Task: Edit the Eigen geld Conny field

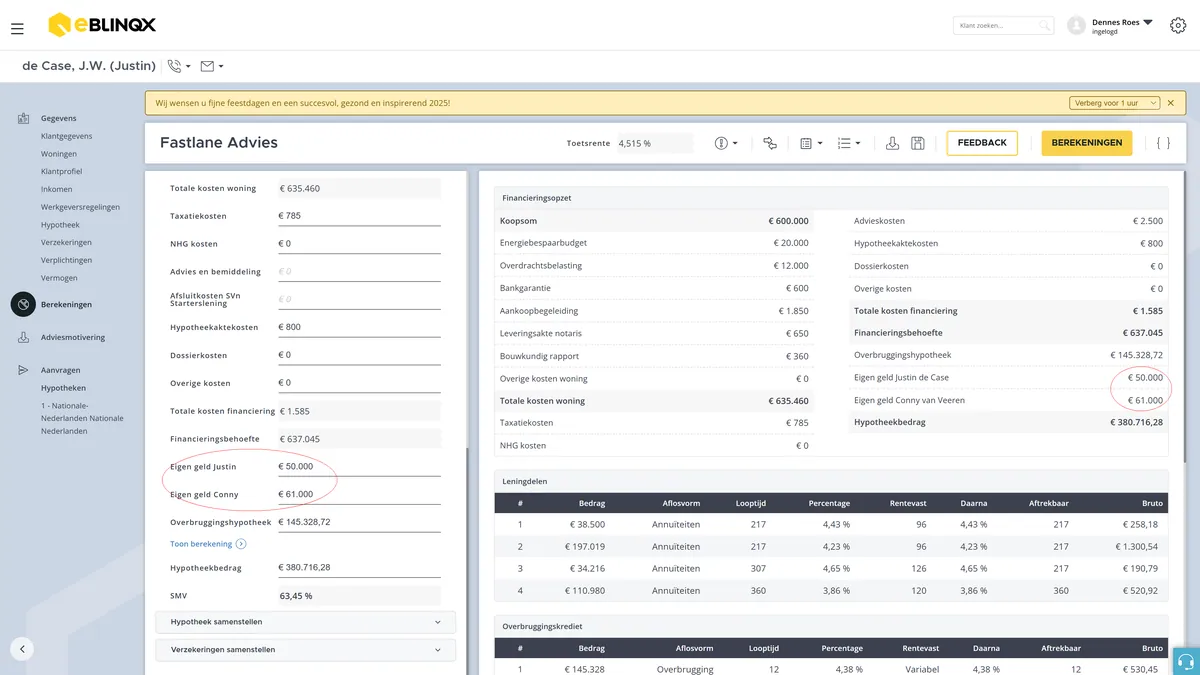Action: (359, 494)
